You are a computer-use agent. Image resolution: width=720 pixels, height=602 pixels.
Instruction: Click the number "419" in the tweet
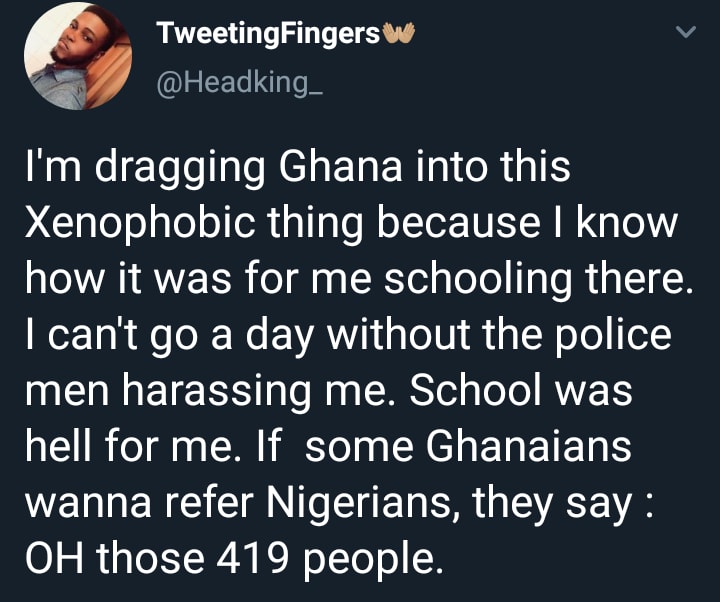pyautogui.click(x=253, y=557)
